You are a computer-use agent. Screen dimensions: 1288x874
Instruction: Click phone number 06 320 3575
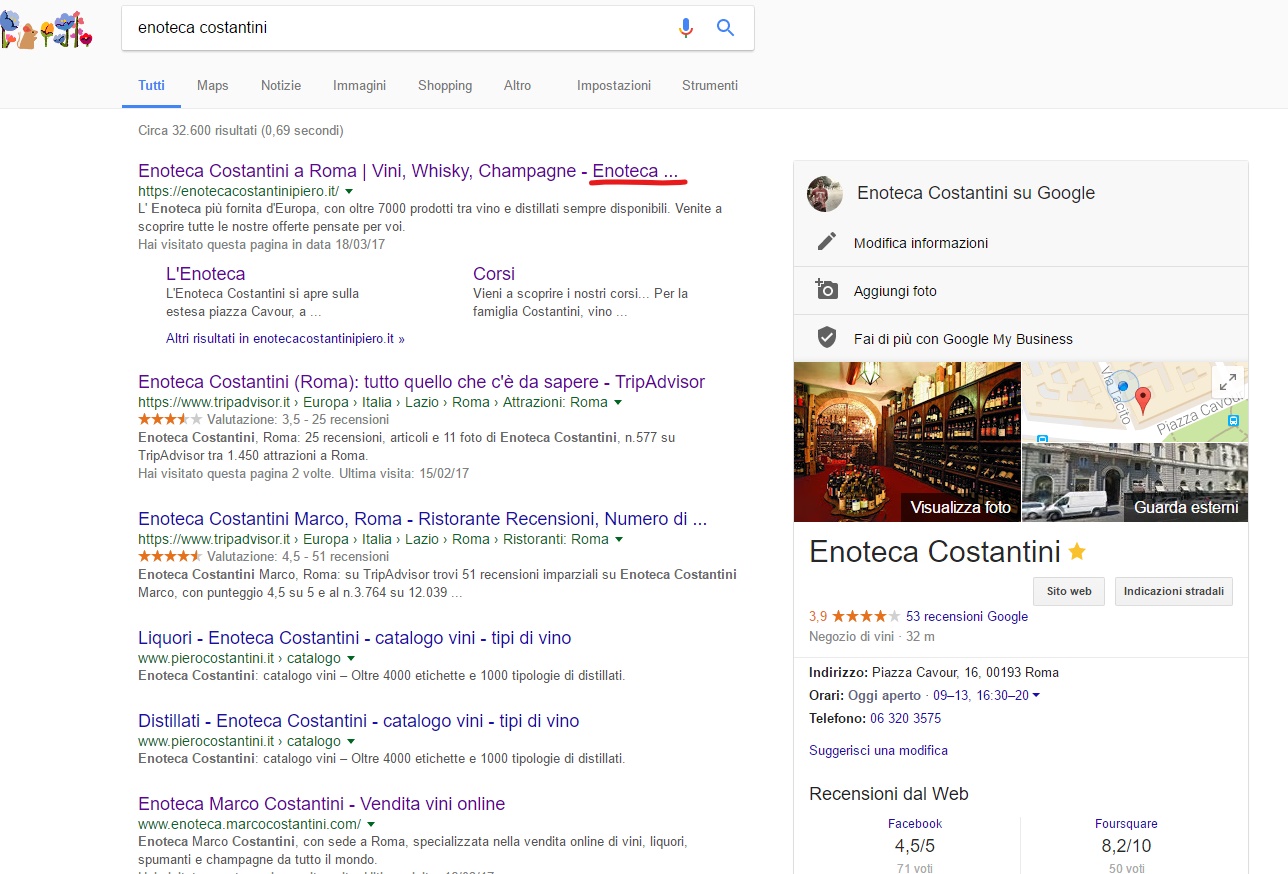point(905,718)
